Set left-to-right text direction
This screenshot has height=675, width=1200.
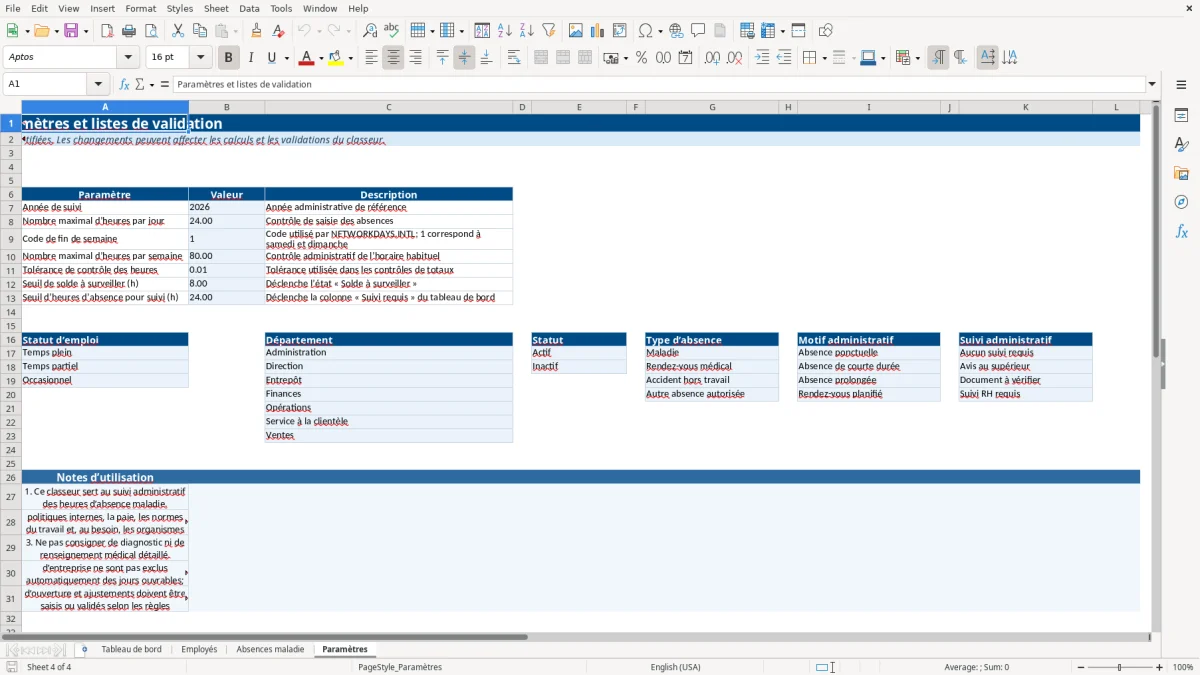point(938,58)
